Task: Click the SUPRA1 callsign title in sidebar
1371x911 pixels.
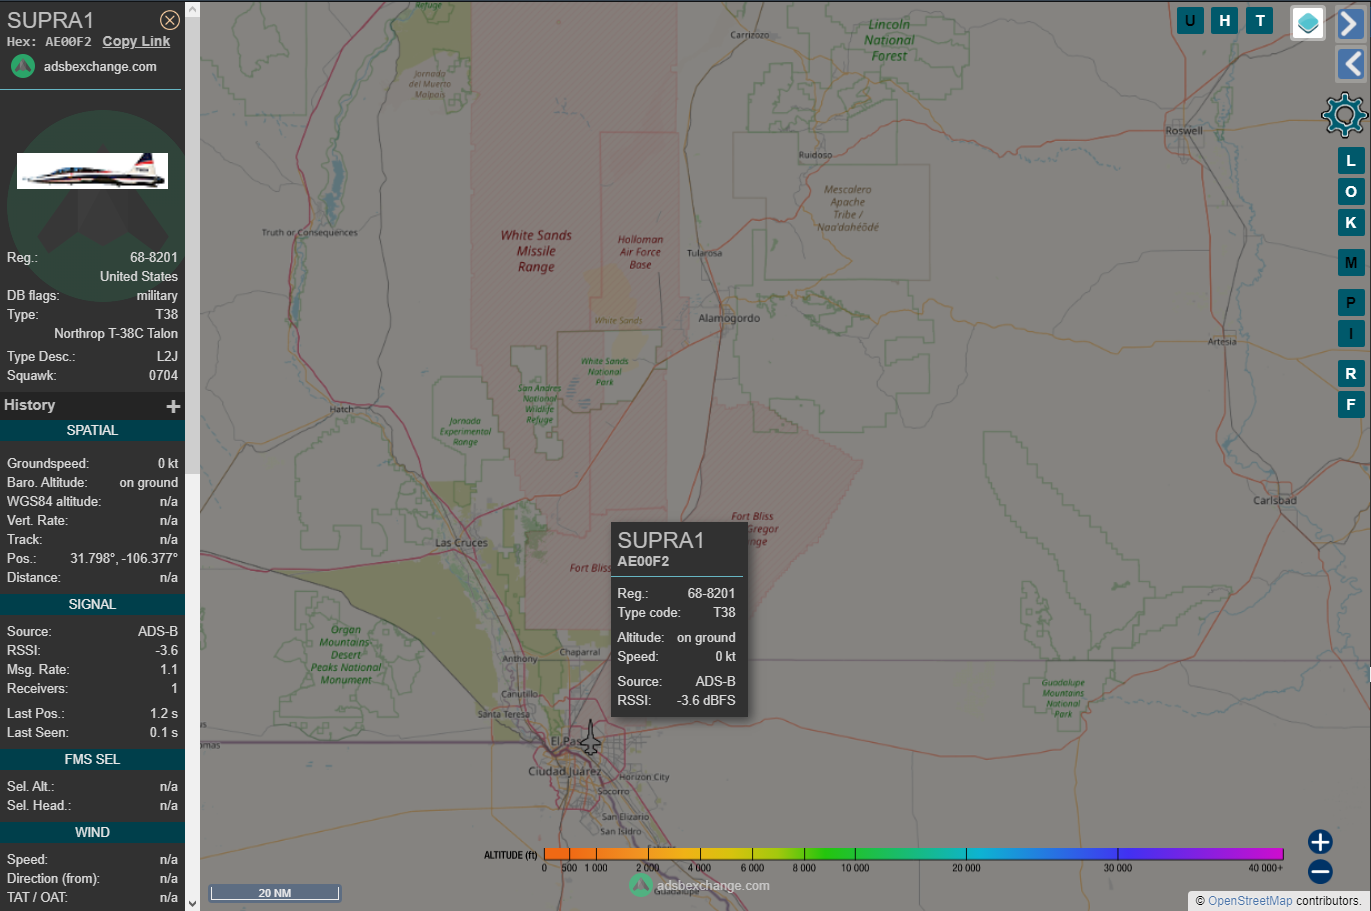Action: (50, 20)
